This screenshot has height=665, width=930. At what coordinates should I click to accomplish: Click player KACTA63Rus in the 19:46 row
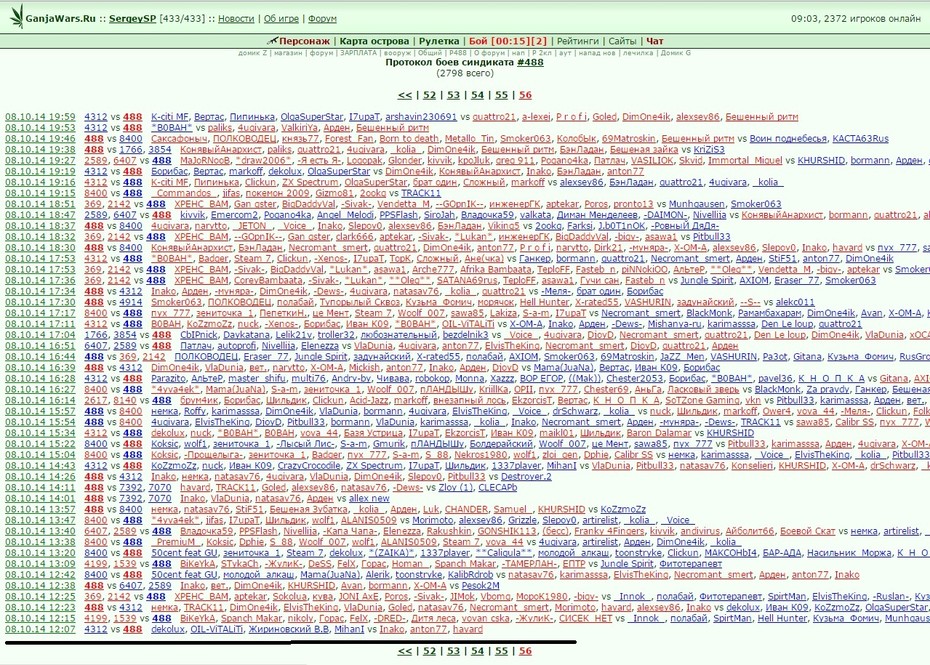(860, 139)
